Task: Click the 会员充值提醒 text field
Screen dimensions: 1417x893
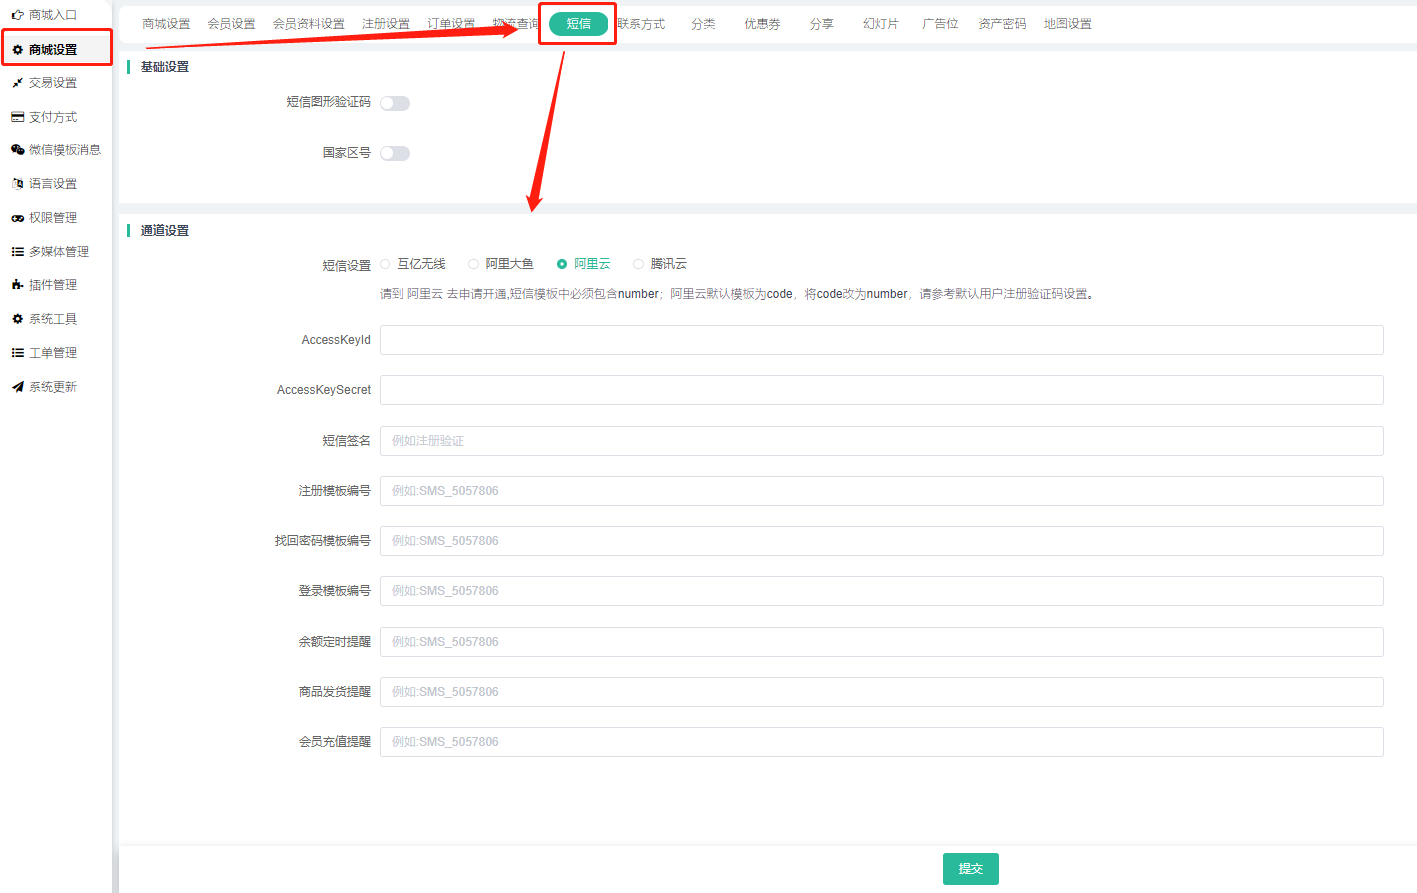Action: (882, 742)
